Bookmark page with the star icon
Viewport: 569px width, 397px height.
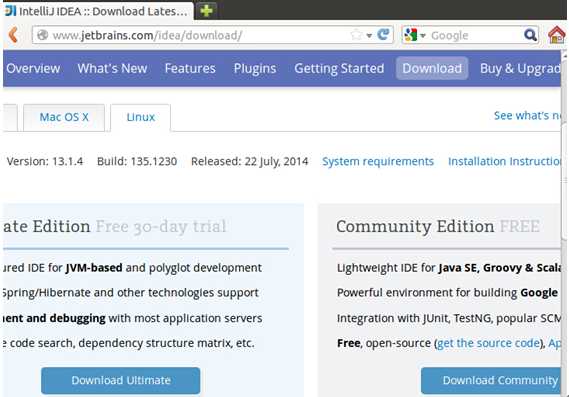[356, 35]
